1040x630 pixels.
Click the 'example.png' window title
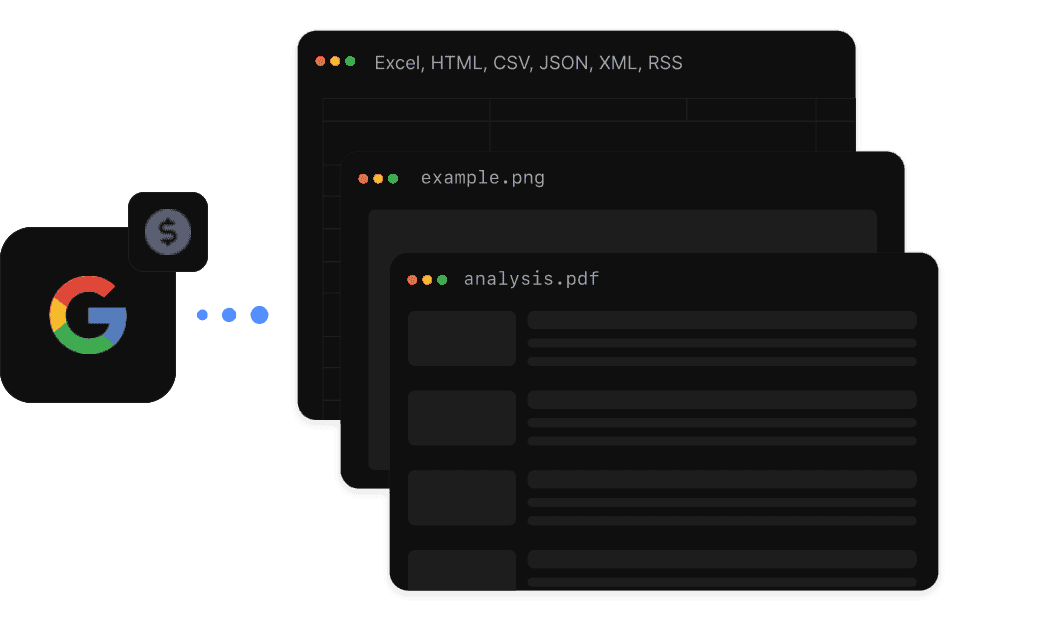[483, 178]
